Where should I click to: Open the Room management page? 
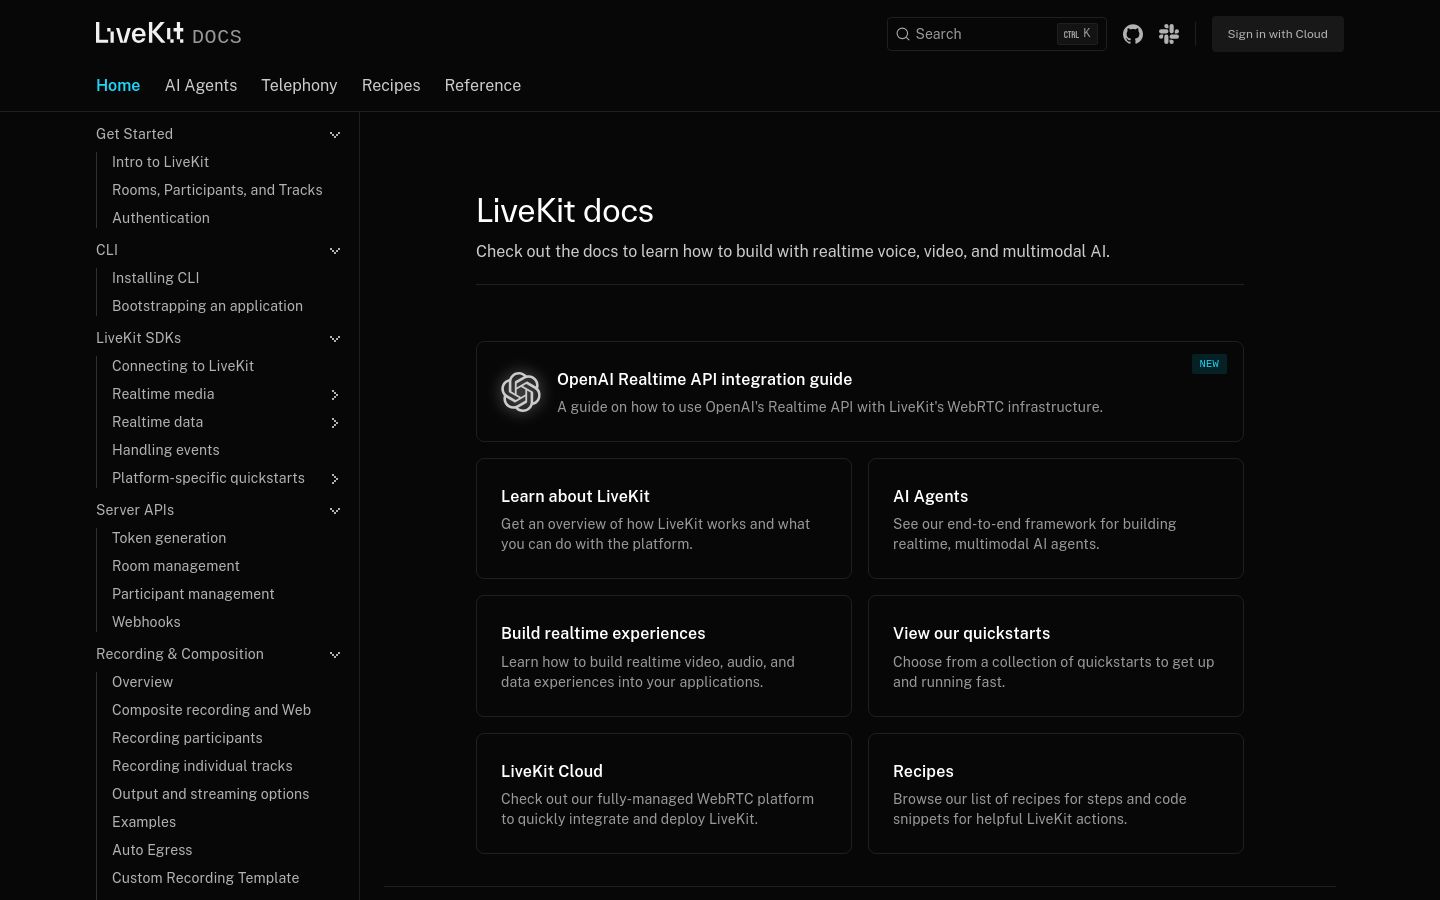[176, 566]
